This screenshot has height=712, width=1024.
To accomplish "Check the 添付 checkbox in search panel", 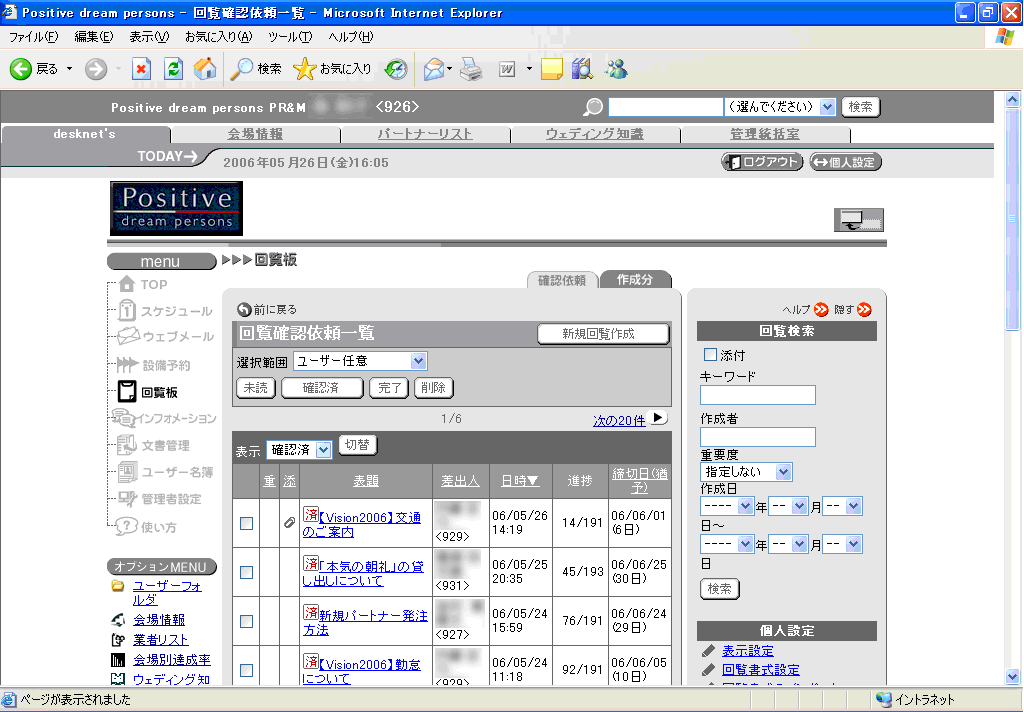I will 711,355.
